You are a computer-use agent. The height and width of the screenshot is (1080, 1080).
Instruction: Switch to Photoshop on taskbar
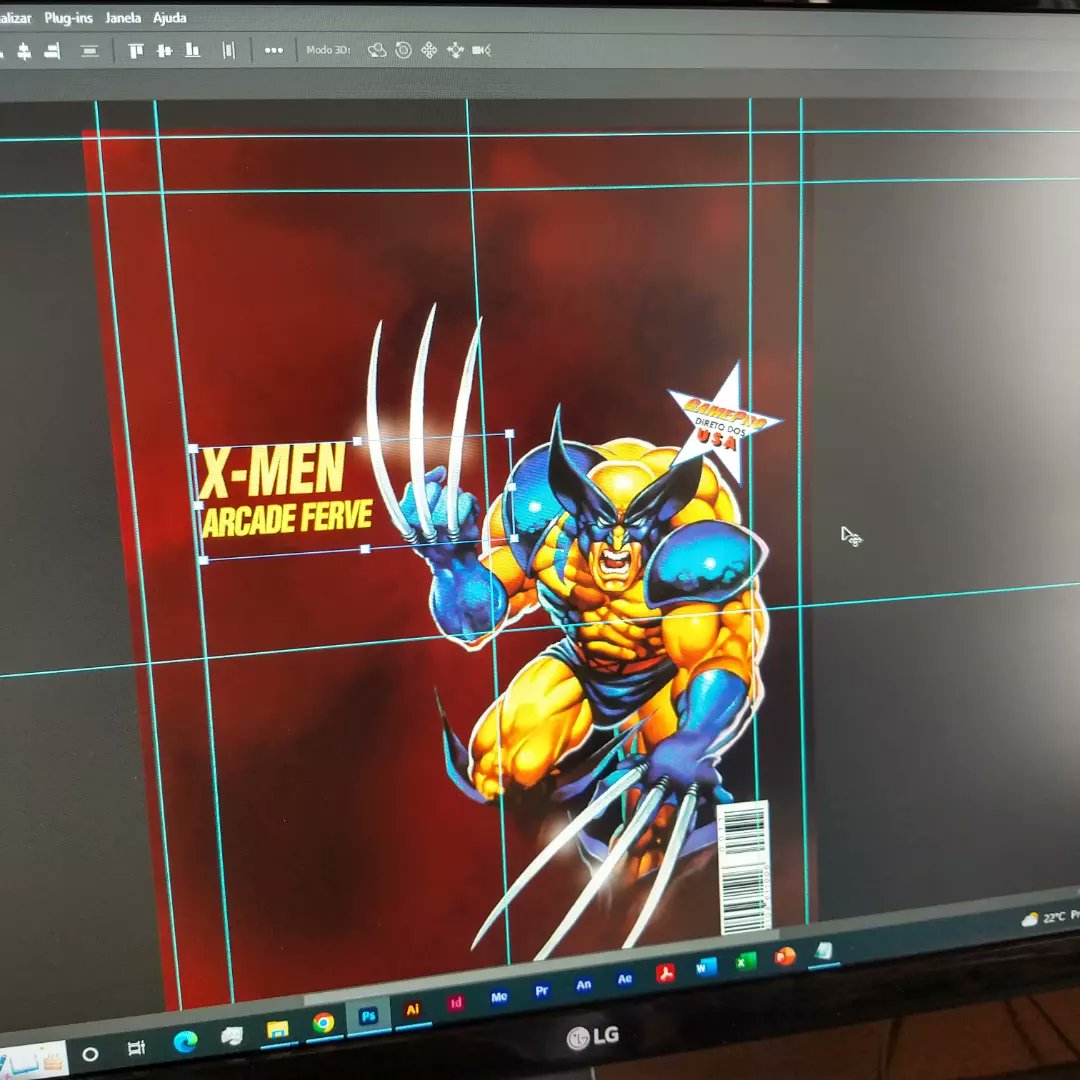click(368, 1016)
